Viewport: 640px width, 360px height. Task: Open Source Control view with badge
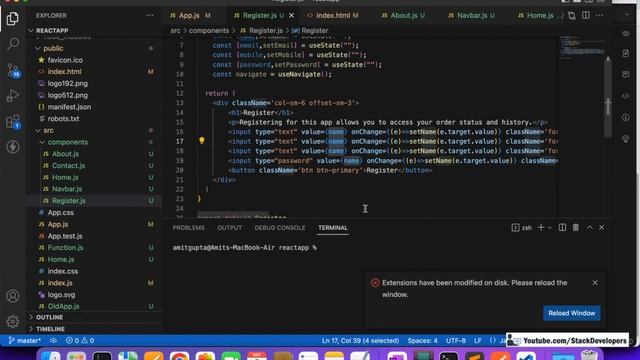tap(13, 71)
